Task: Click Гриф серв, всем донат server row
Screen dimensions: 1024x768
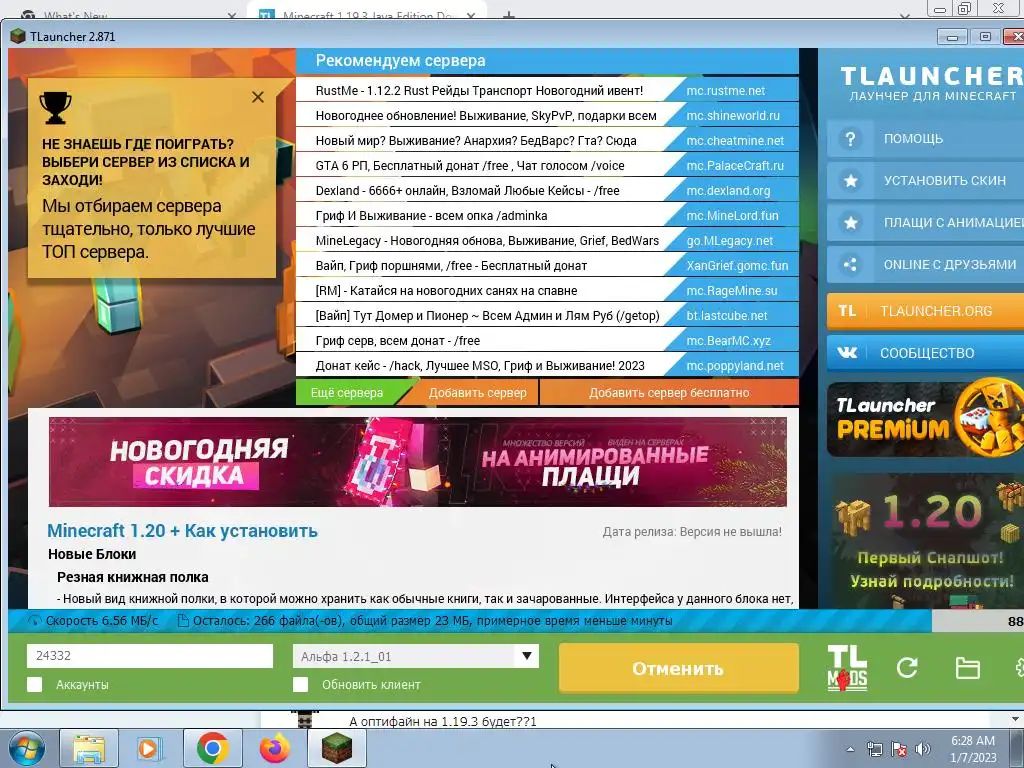Action: [x=547, y=341]
